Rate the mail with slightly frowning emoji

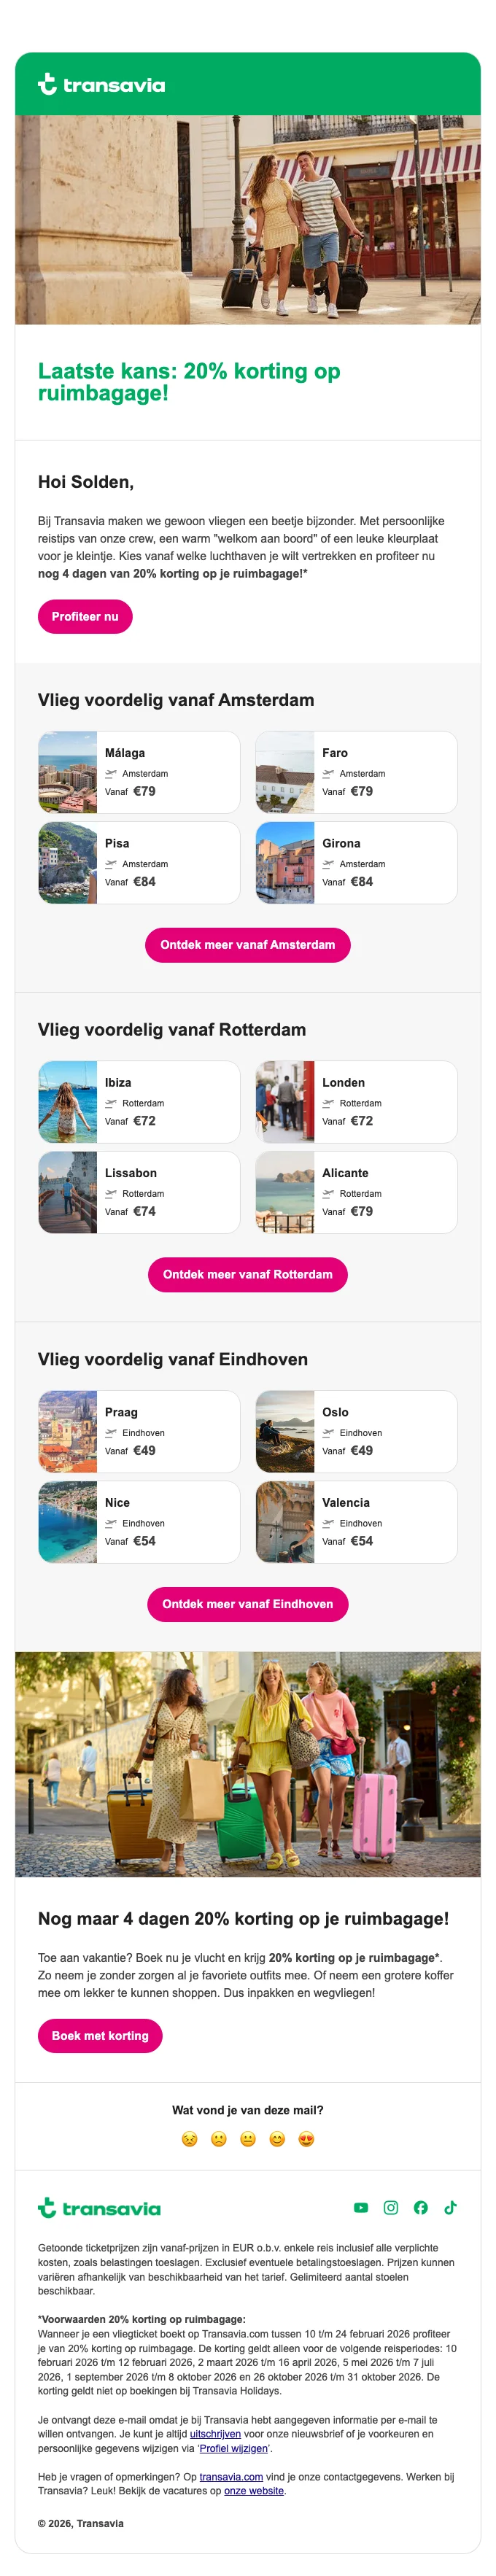pyautogui.click(x=219, y=2139)
